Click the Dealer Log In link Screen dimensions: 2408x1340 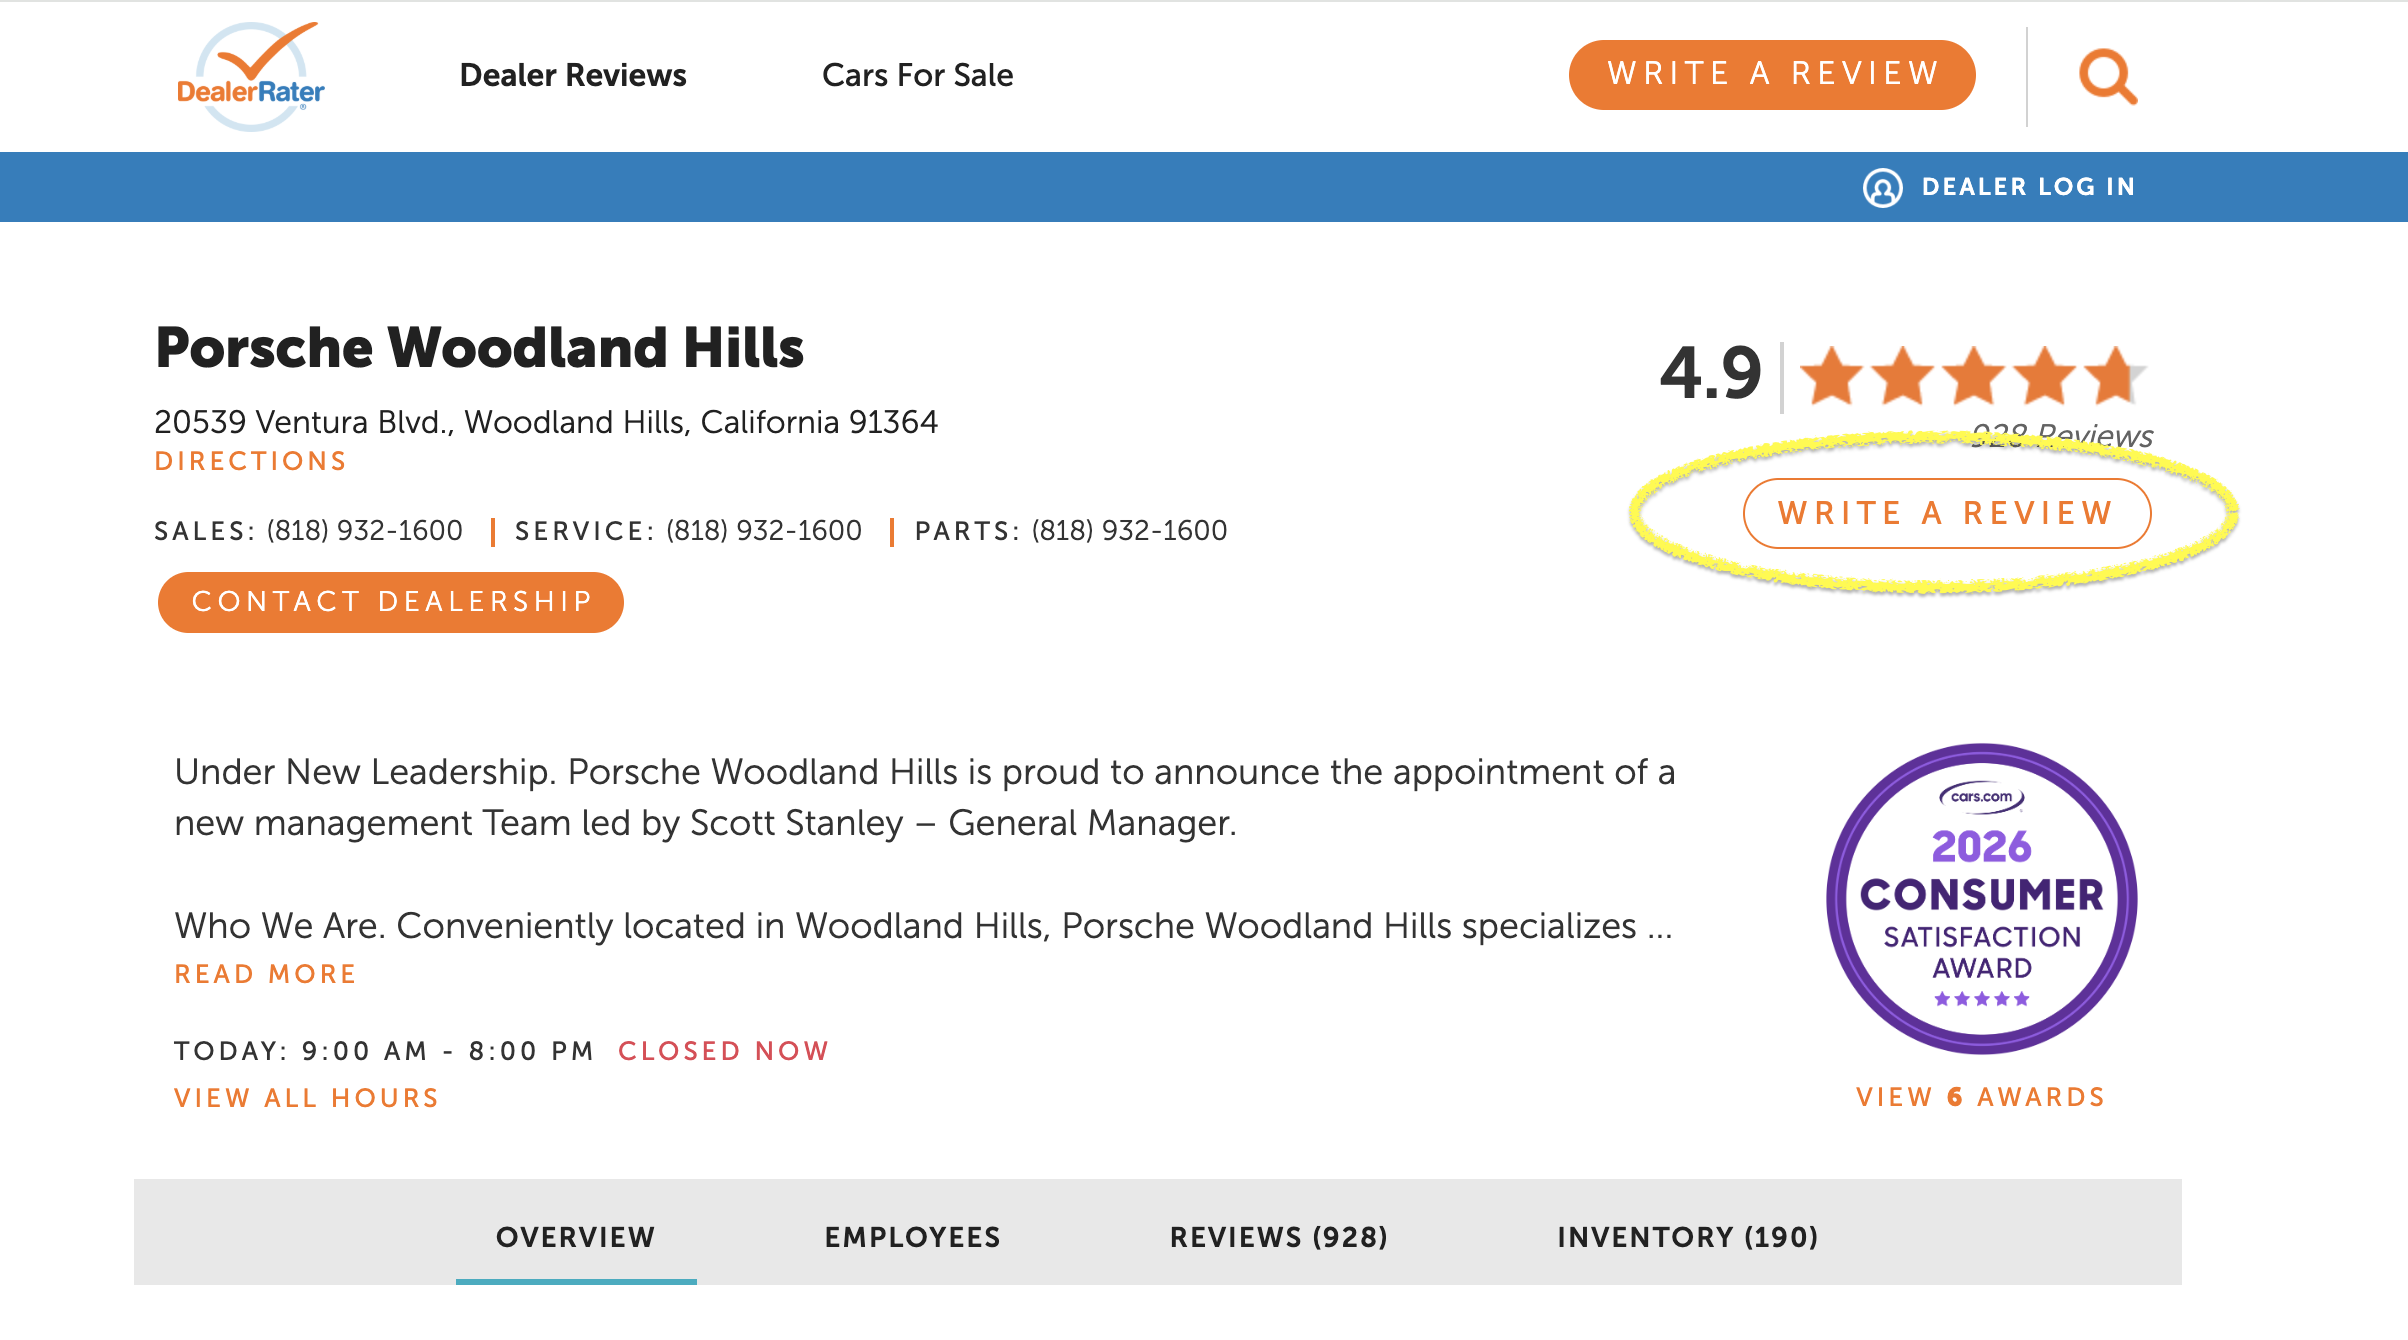(2028, 187)
